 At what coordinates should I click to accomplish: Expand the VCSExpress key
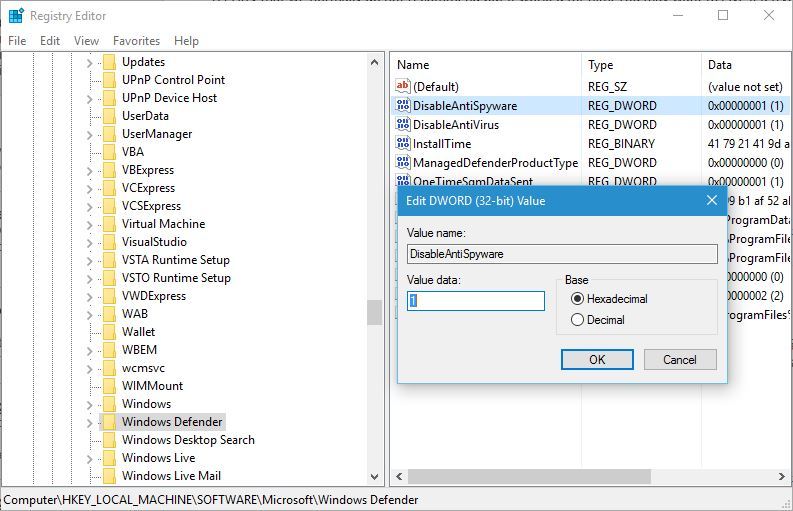(90, 206)
